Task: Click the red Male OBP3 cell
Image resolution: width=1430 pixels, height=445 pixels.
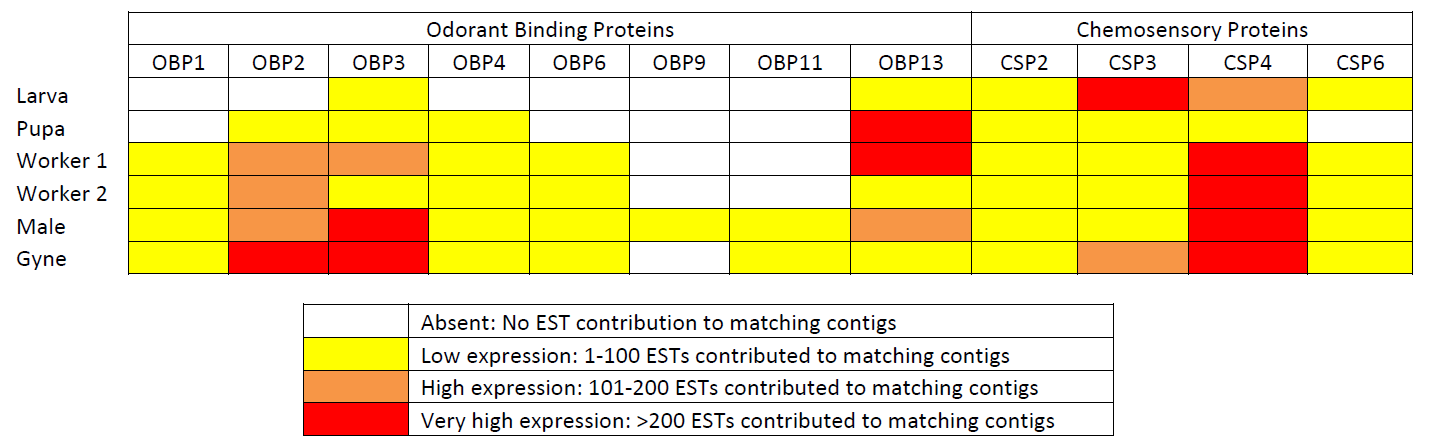Action: (x=379, y=225)
